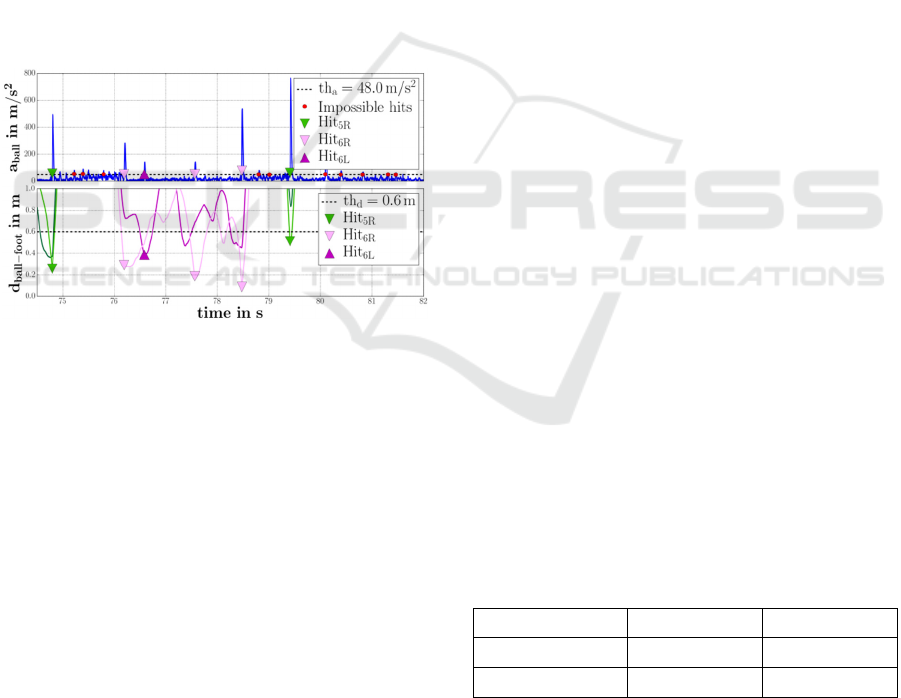901x698 pixels.
Task: Click the th_a = 48.0 m/s² legend entry
Action: click(357, 88)
